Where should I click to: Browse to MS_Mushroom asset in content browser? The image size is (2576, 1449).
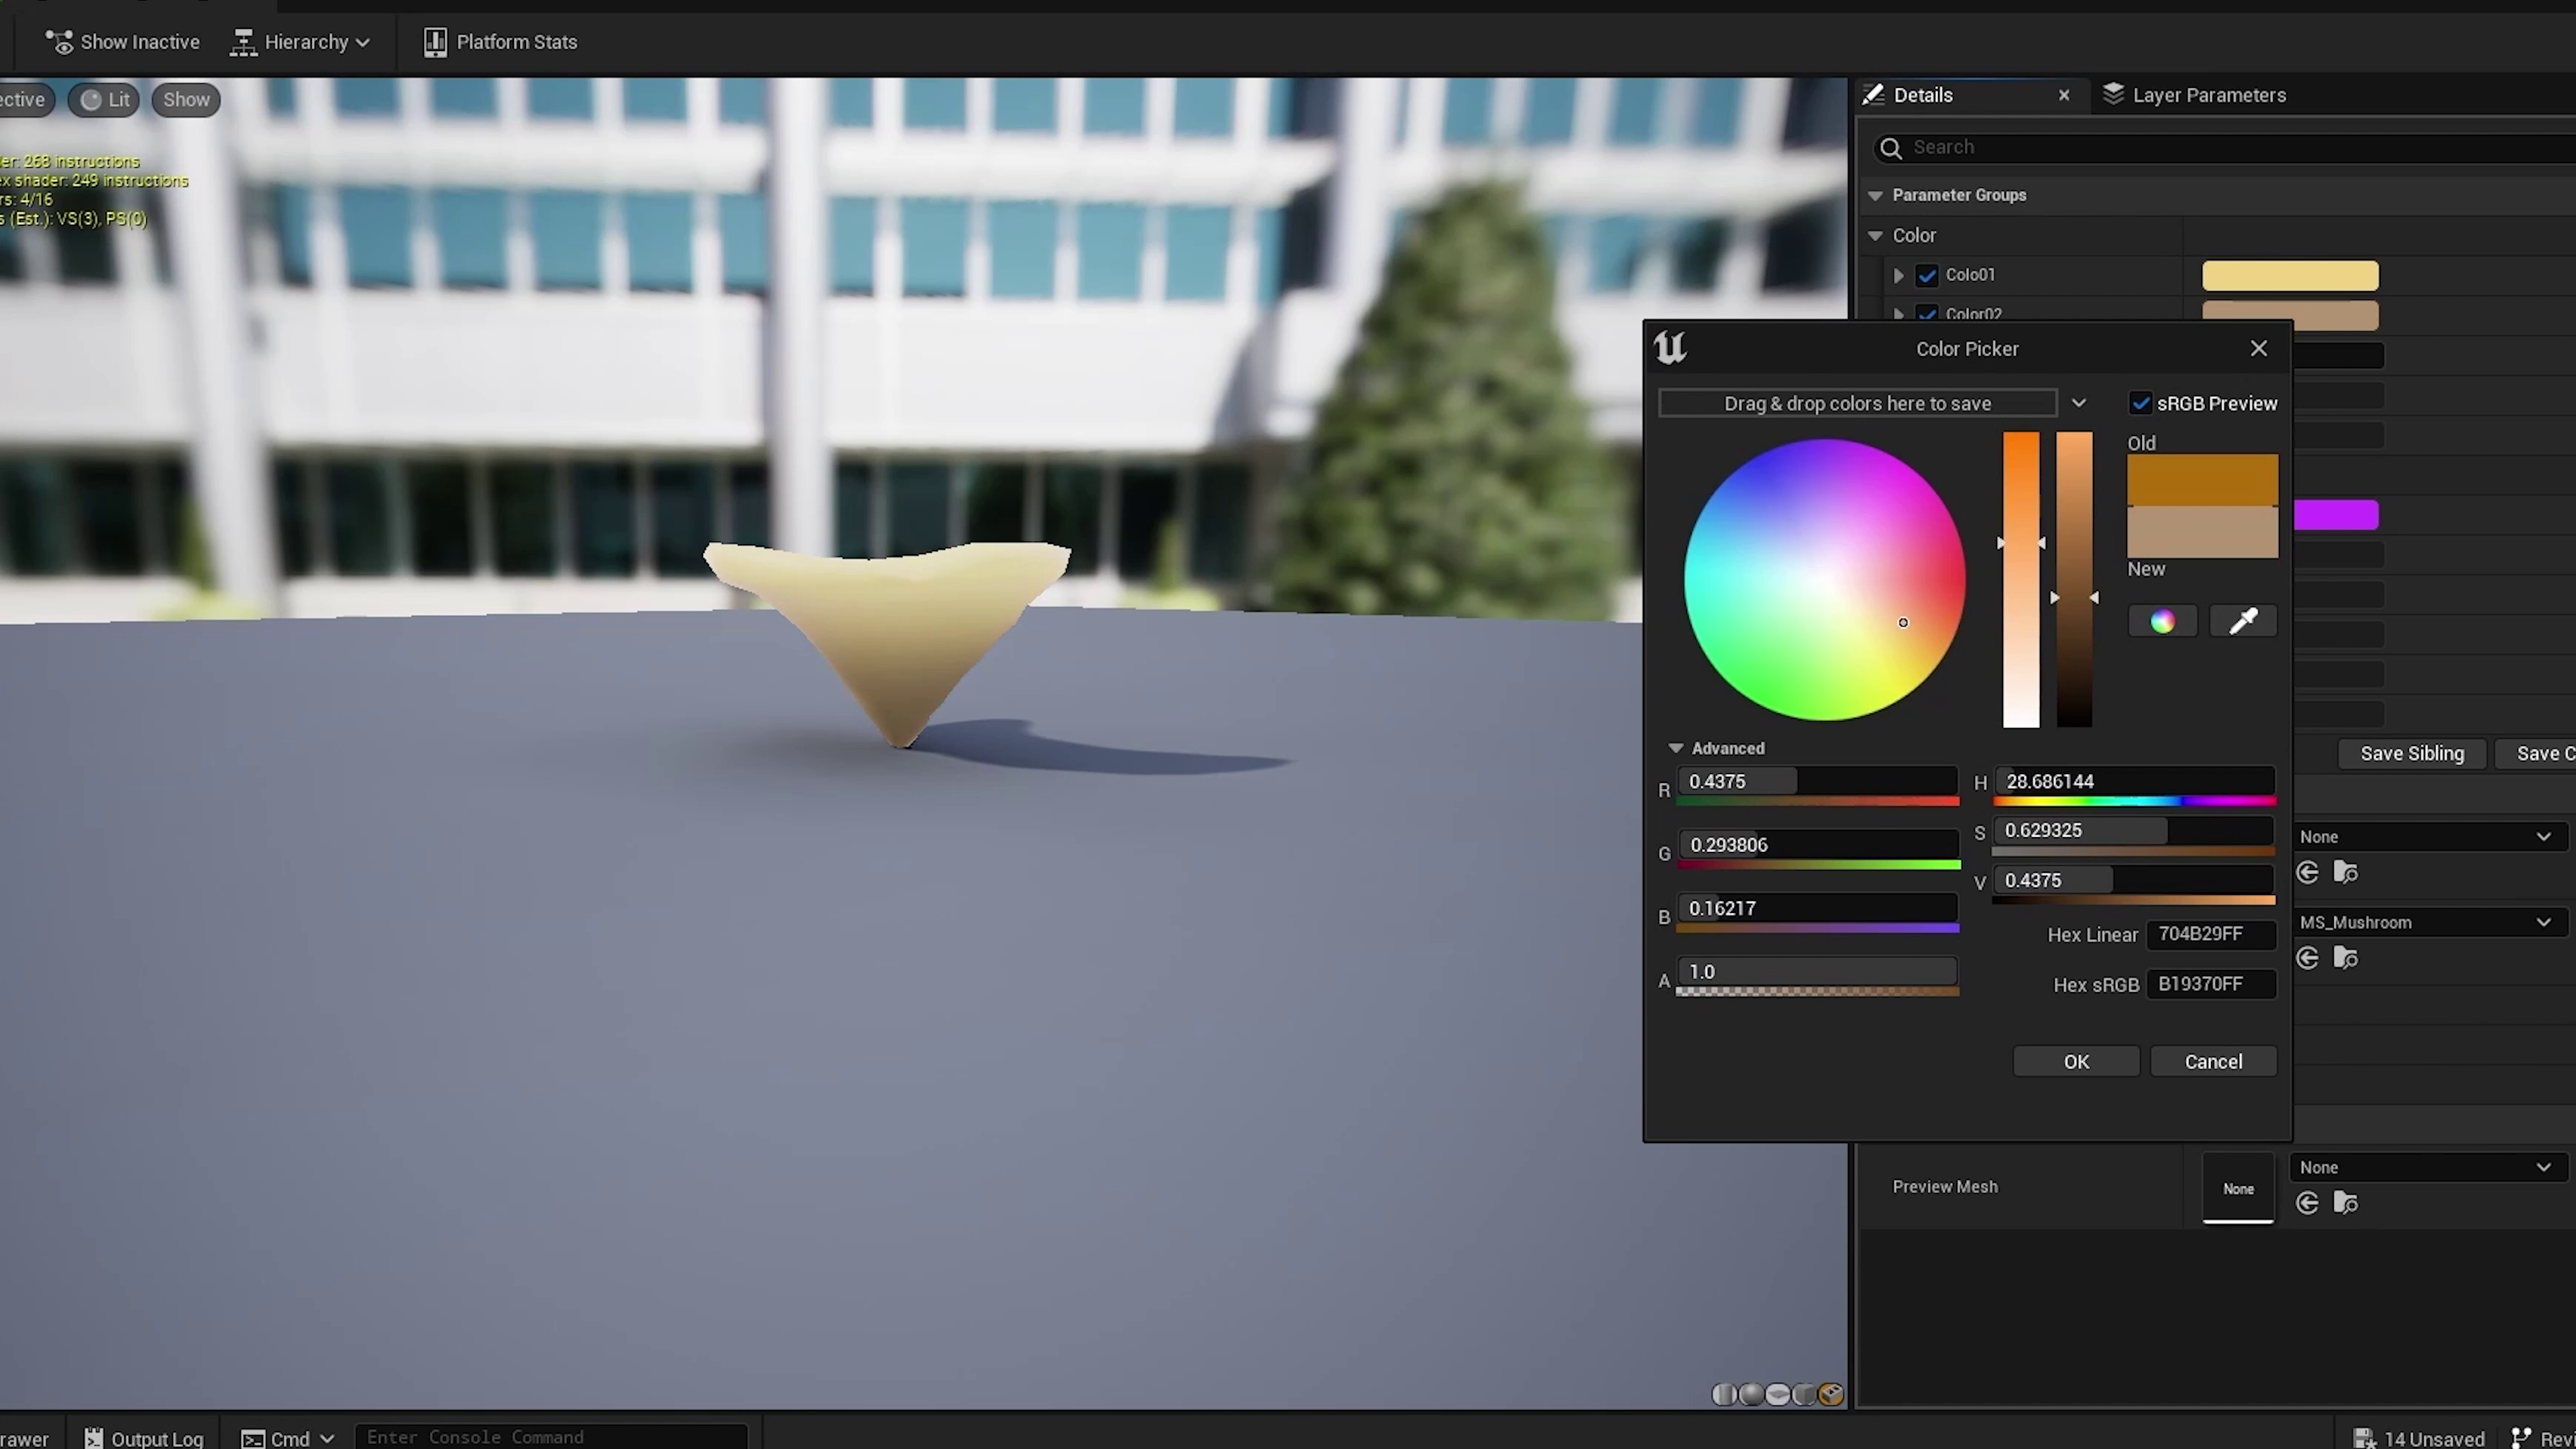coord(2346,958)
